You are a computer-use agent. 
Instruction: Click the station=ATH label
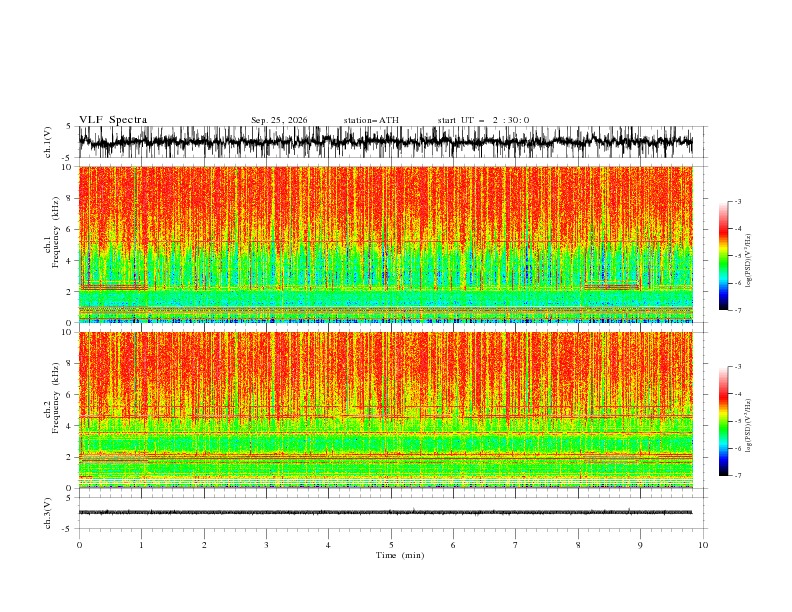371,120
